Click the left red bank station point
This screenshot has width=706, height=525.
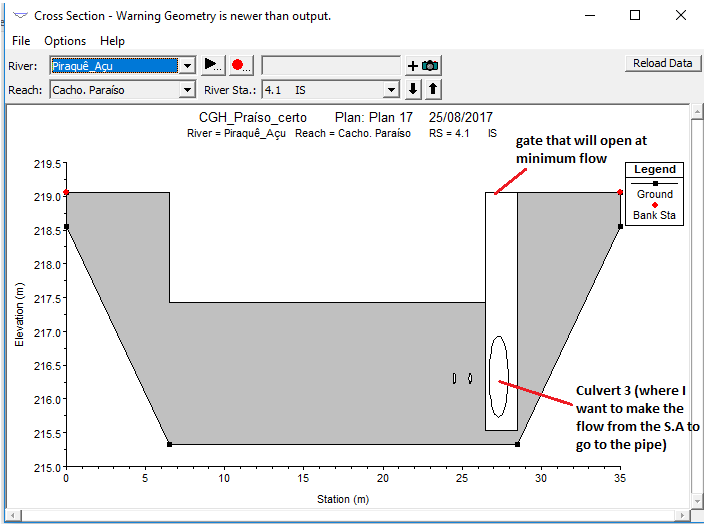66,192
